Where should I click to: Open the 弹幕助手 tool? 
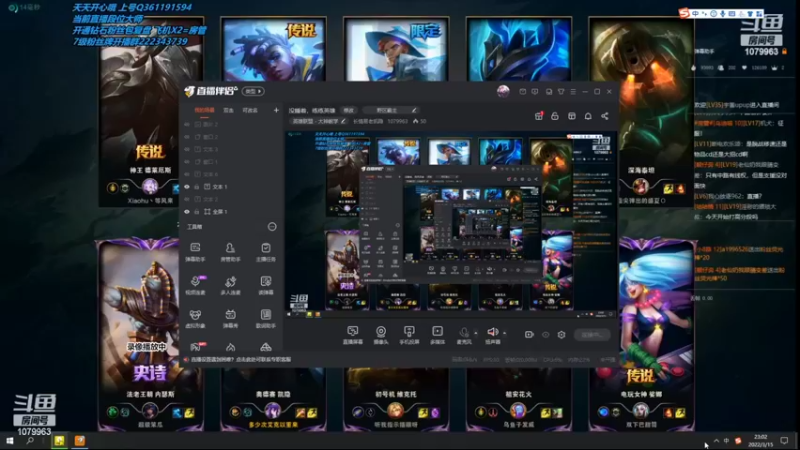(195, 252)
